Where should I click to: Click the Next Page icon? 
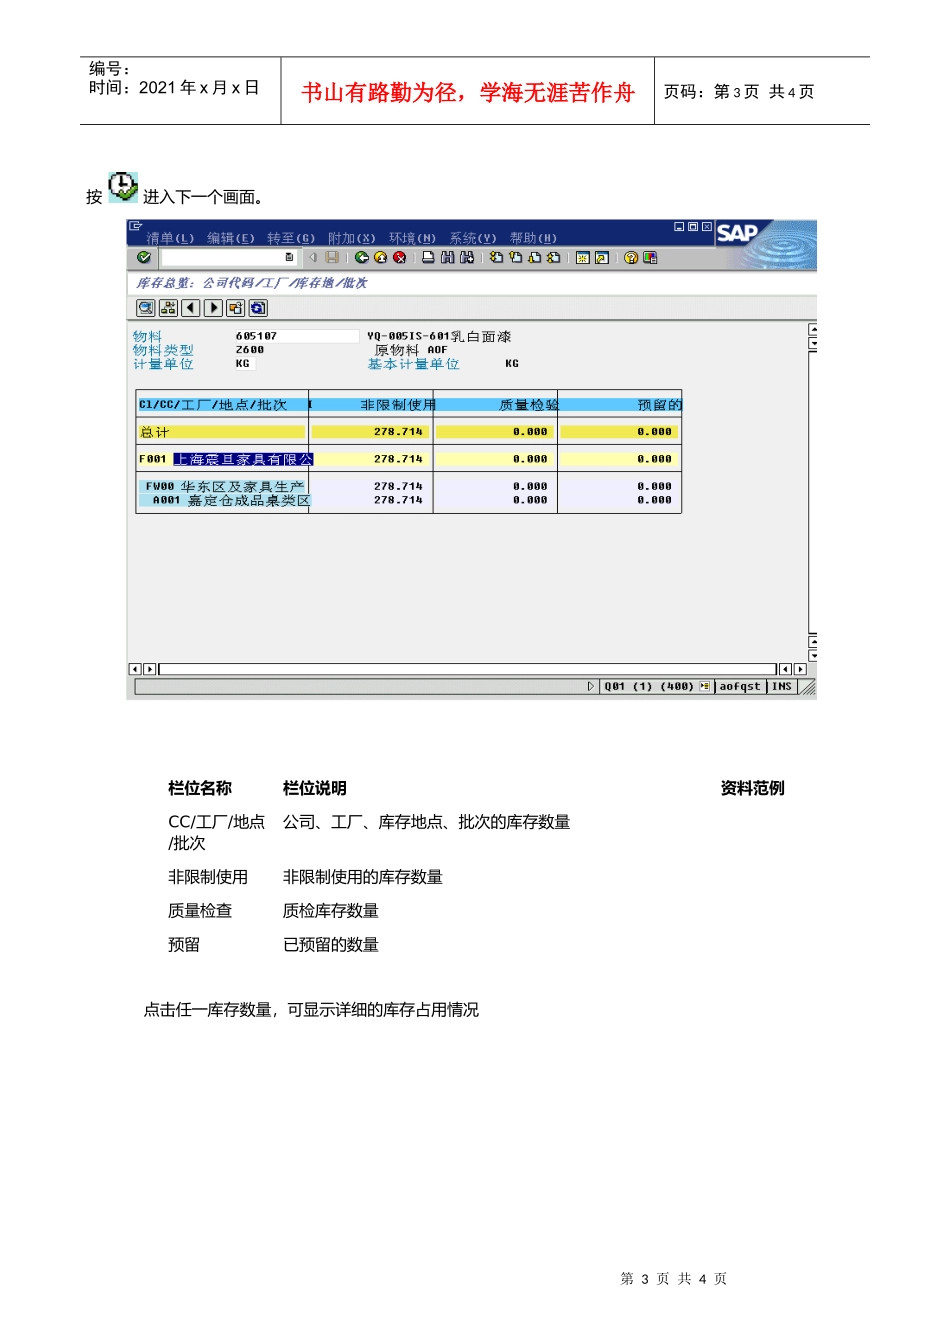[535, 258]
